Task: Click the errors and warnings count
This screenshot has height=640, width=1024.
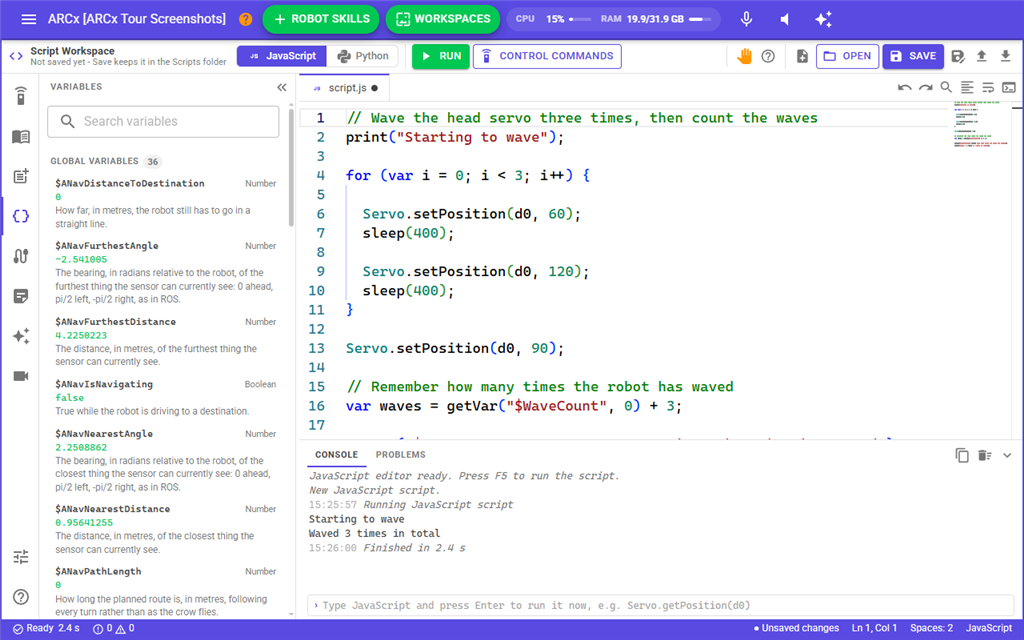Action: [x=114, y=628]
